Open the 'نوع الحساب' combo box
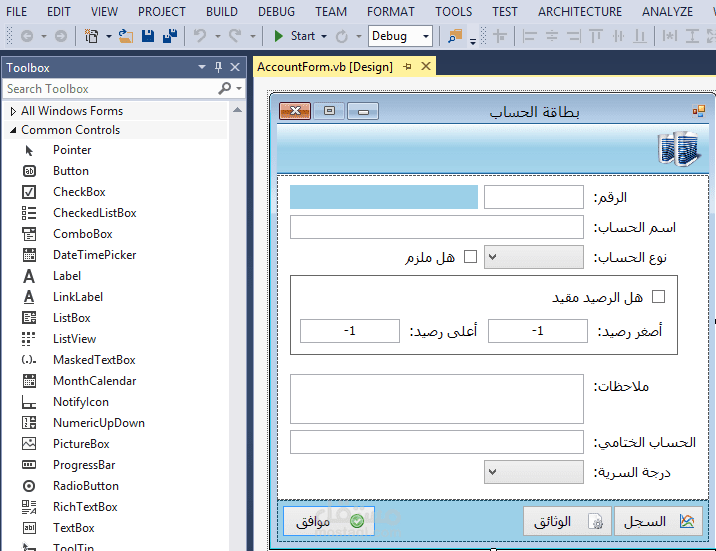This screenshot has width=716, height=551. [533, 257]
